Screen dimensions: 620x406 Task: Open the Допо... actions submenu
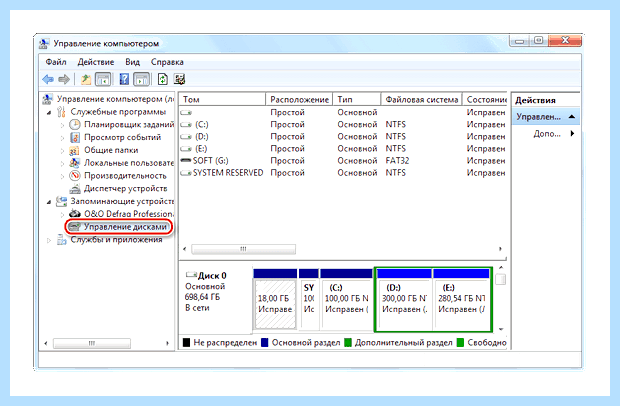click(x=554, y=134)
